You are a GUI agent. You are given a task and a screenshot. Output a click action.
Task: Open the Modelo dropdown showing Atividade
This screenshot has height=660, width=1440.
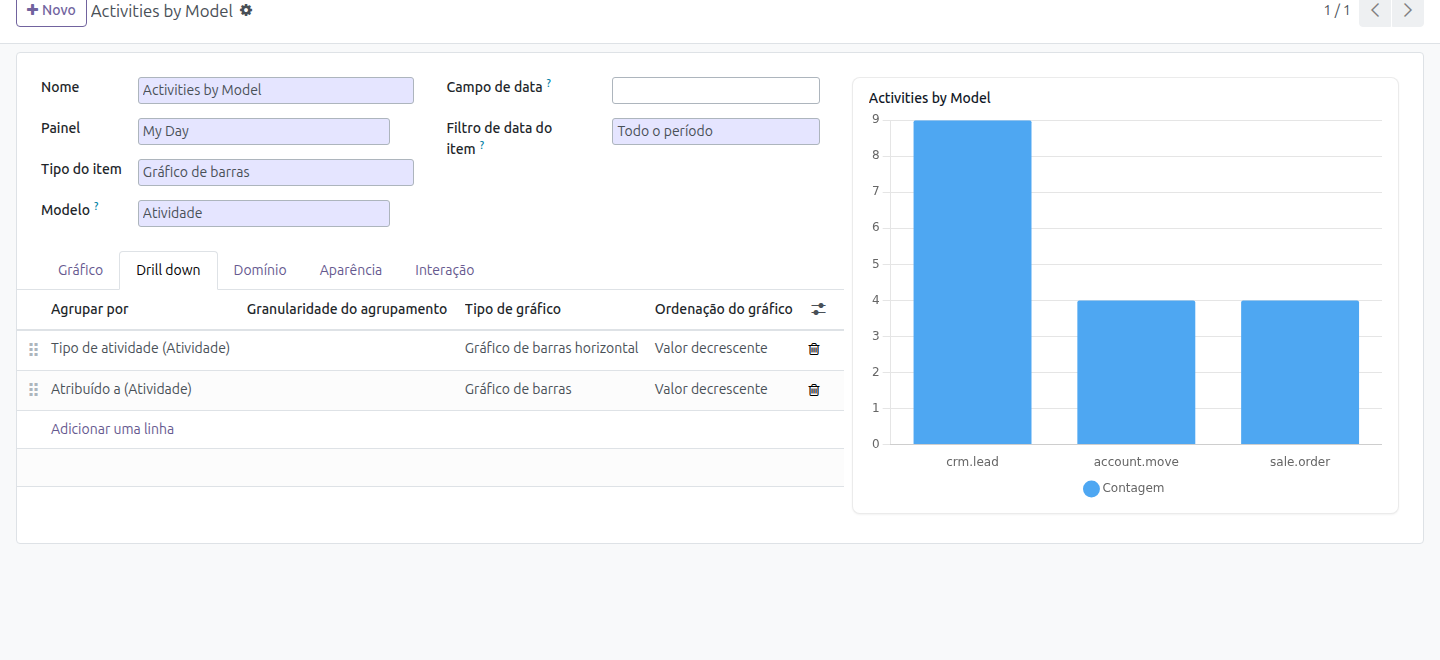(264, 213)
